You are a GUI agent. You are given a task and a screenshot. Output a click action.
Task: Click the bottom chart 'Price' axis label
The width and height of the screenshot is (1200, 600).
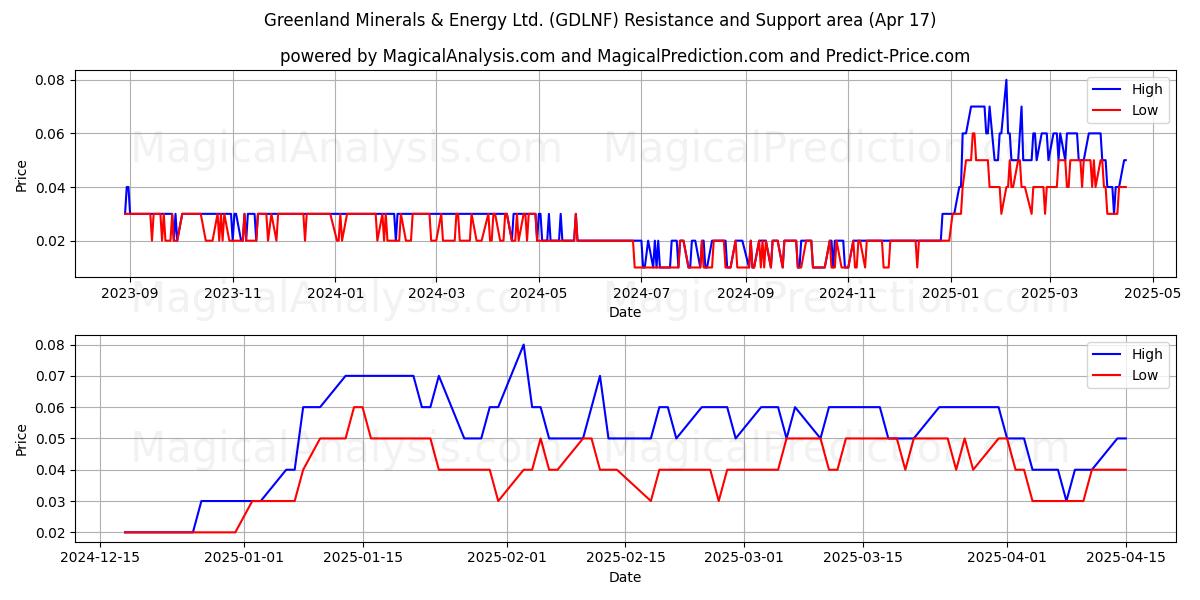coord(22,439)
